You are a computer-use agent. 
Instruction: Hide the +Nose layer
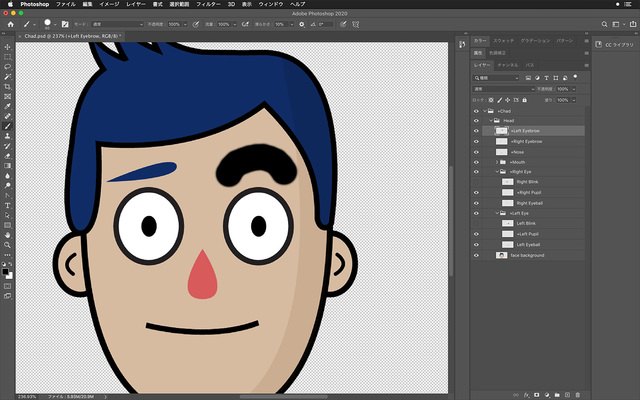click(x=476, y=151)
